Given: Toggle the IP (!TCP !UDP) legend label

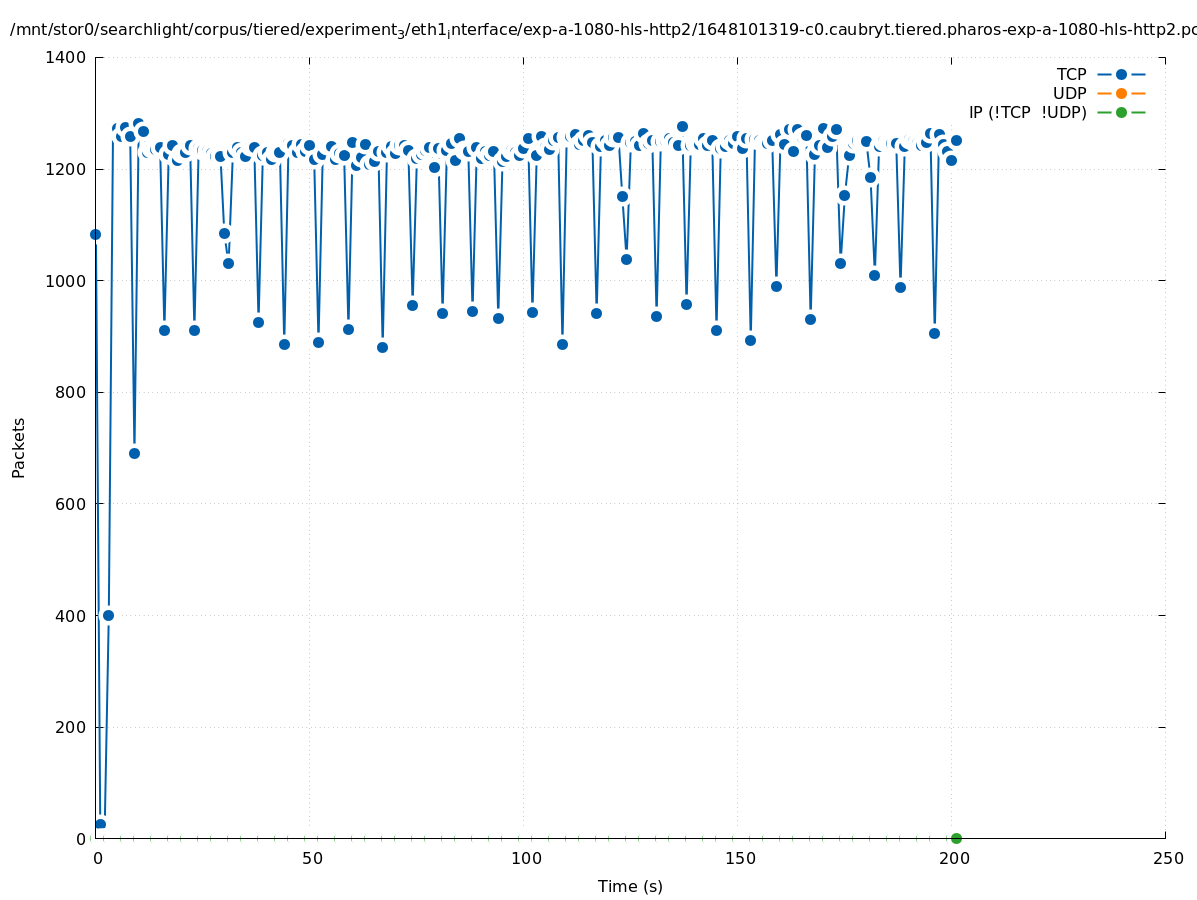Looking at the screenshot, I should 1027,113.
